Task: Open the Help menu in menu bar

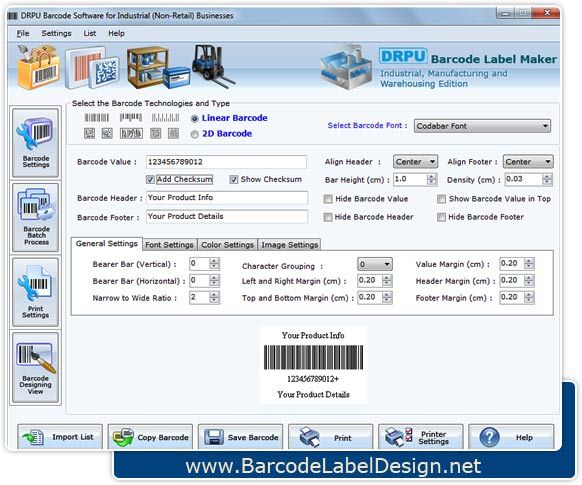Action: click(x=116, y=33)
